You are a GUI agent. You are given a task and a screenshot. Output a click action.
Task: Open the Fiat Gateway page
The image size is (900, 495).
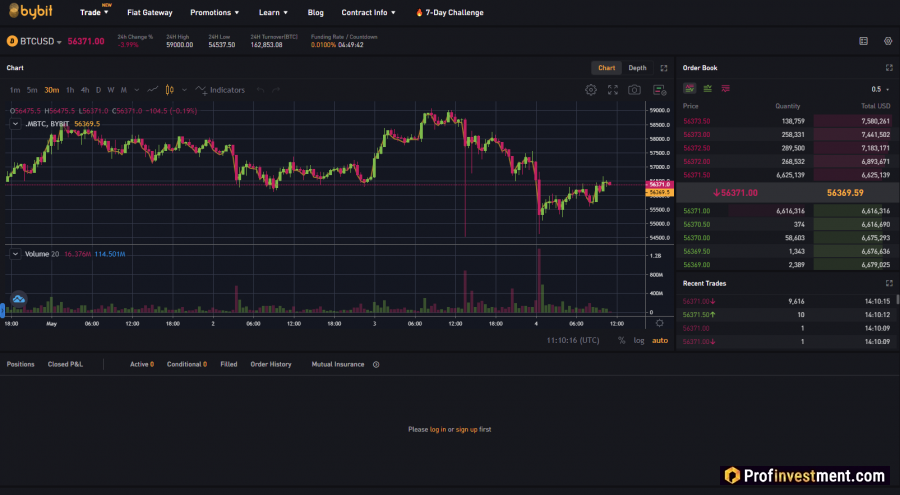click(150, 12)
